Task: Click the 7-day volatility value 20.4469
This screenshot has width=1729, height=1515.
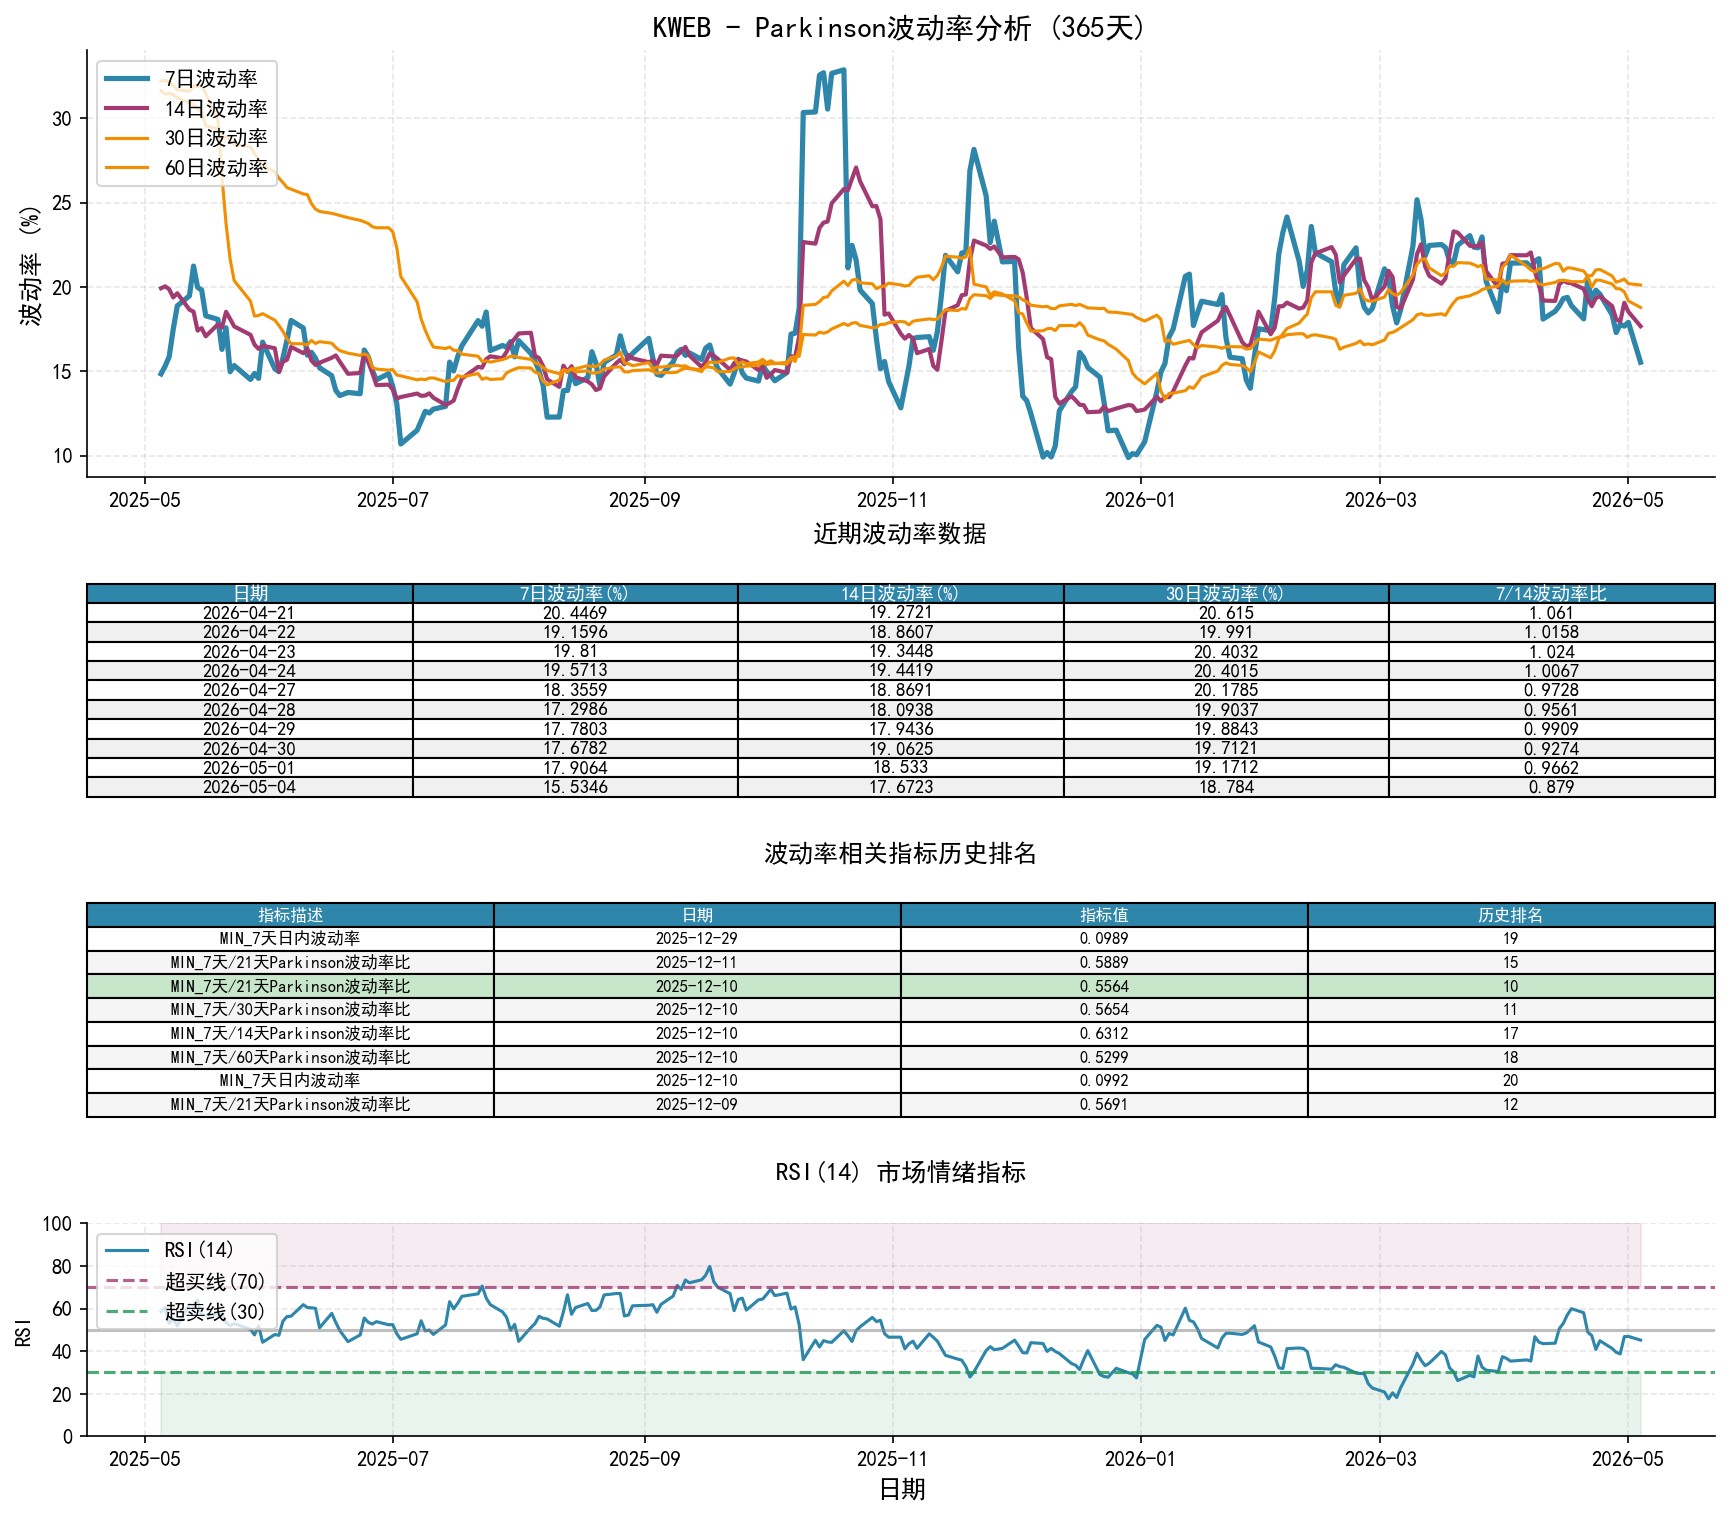Action: (575, 613)
